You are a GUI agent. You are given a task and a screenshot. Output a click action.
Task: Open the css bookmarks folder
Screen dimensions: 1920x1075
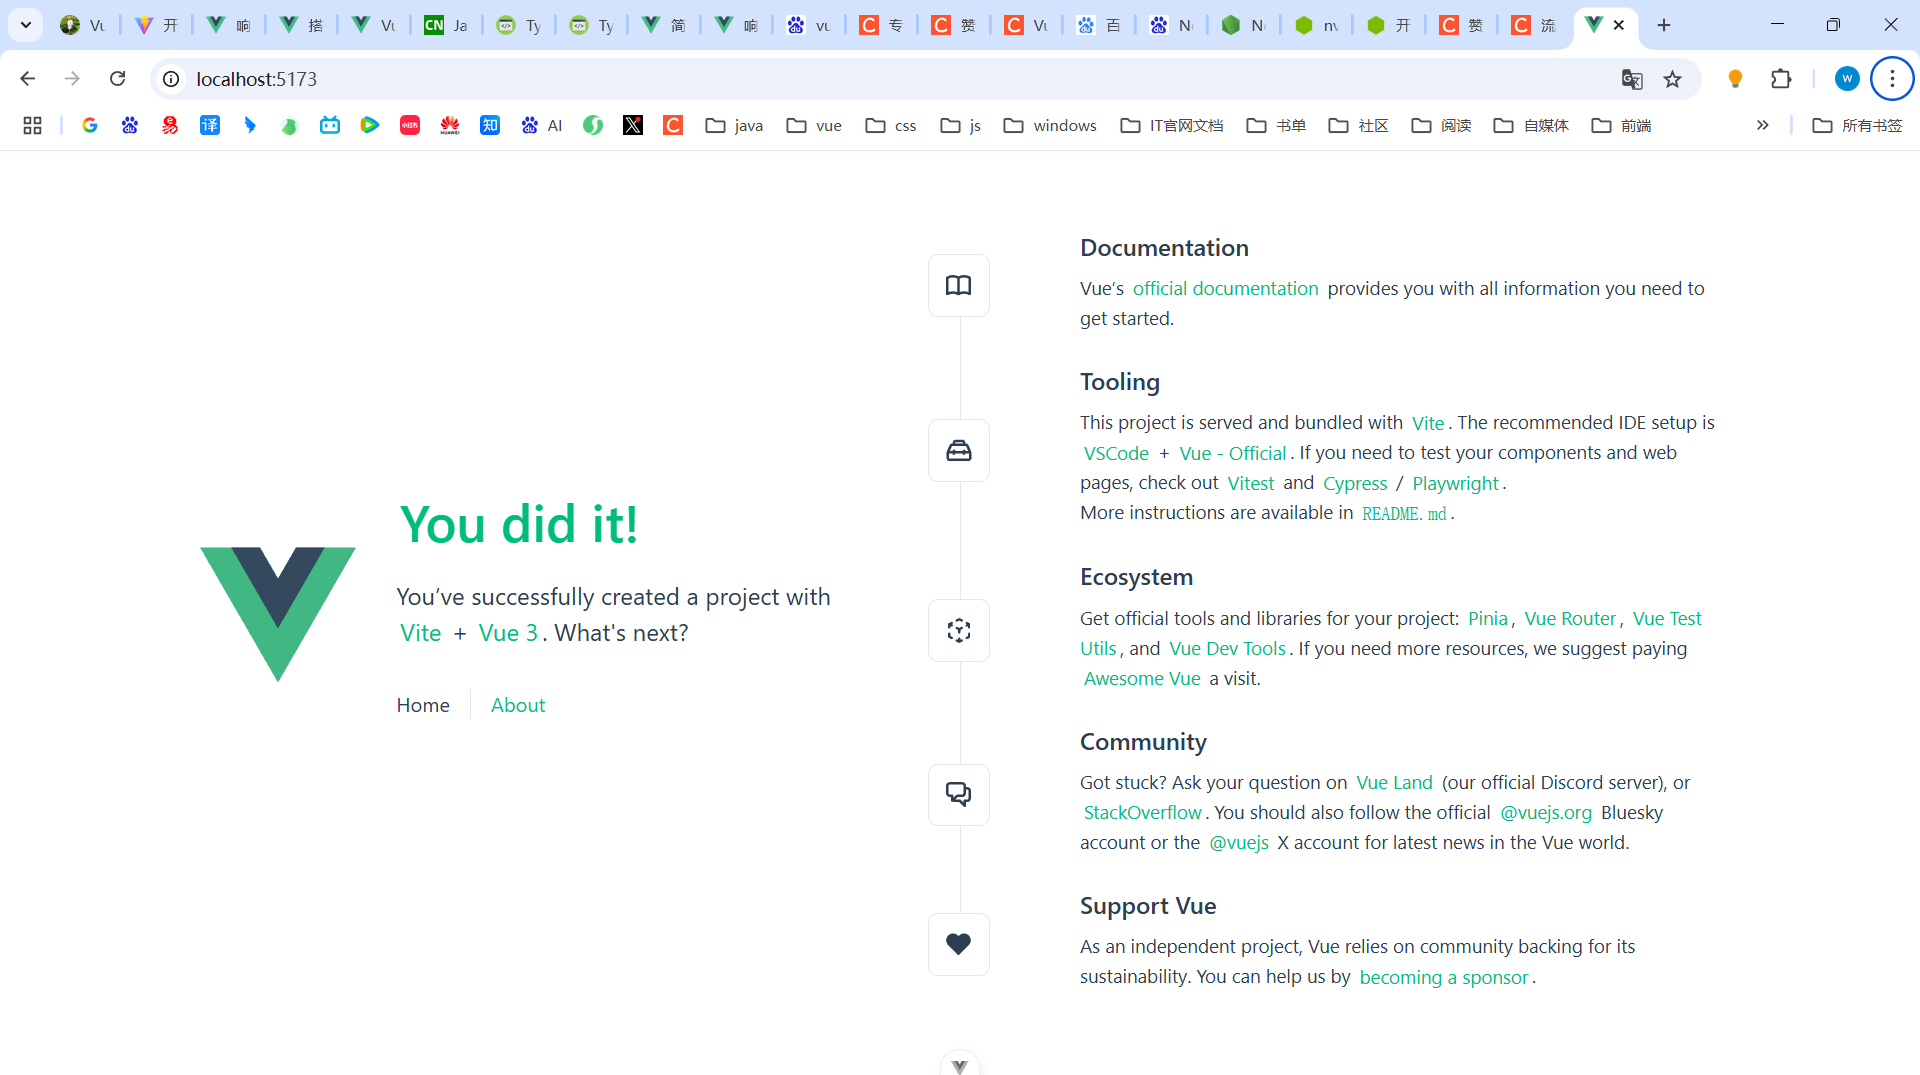pyautogui.click(x=891, y=125)
